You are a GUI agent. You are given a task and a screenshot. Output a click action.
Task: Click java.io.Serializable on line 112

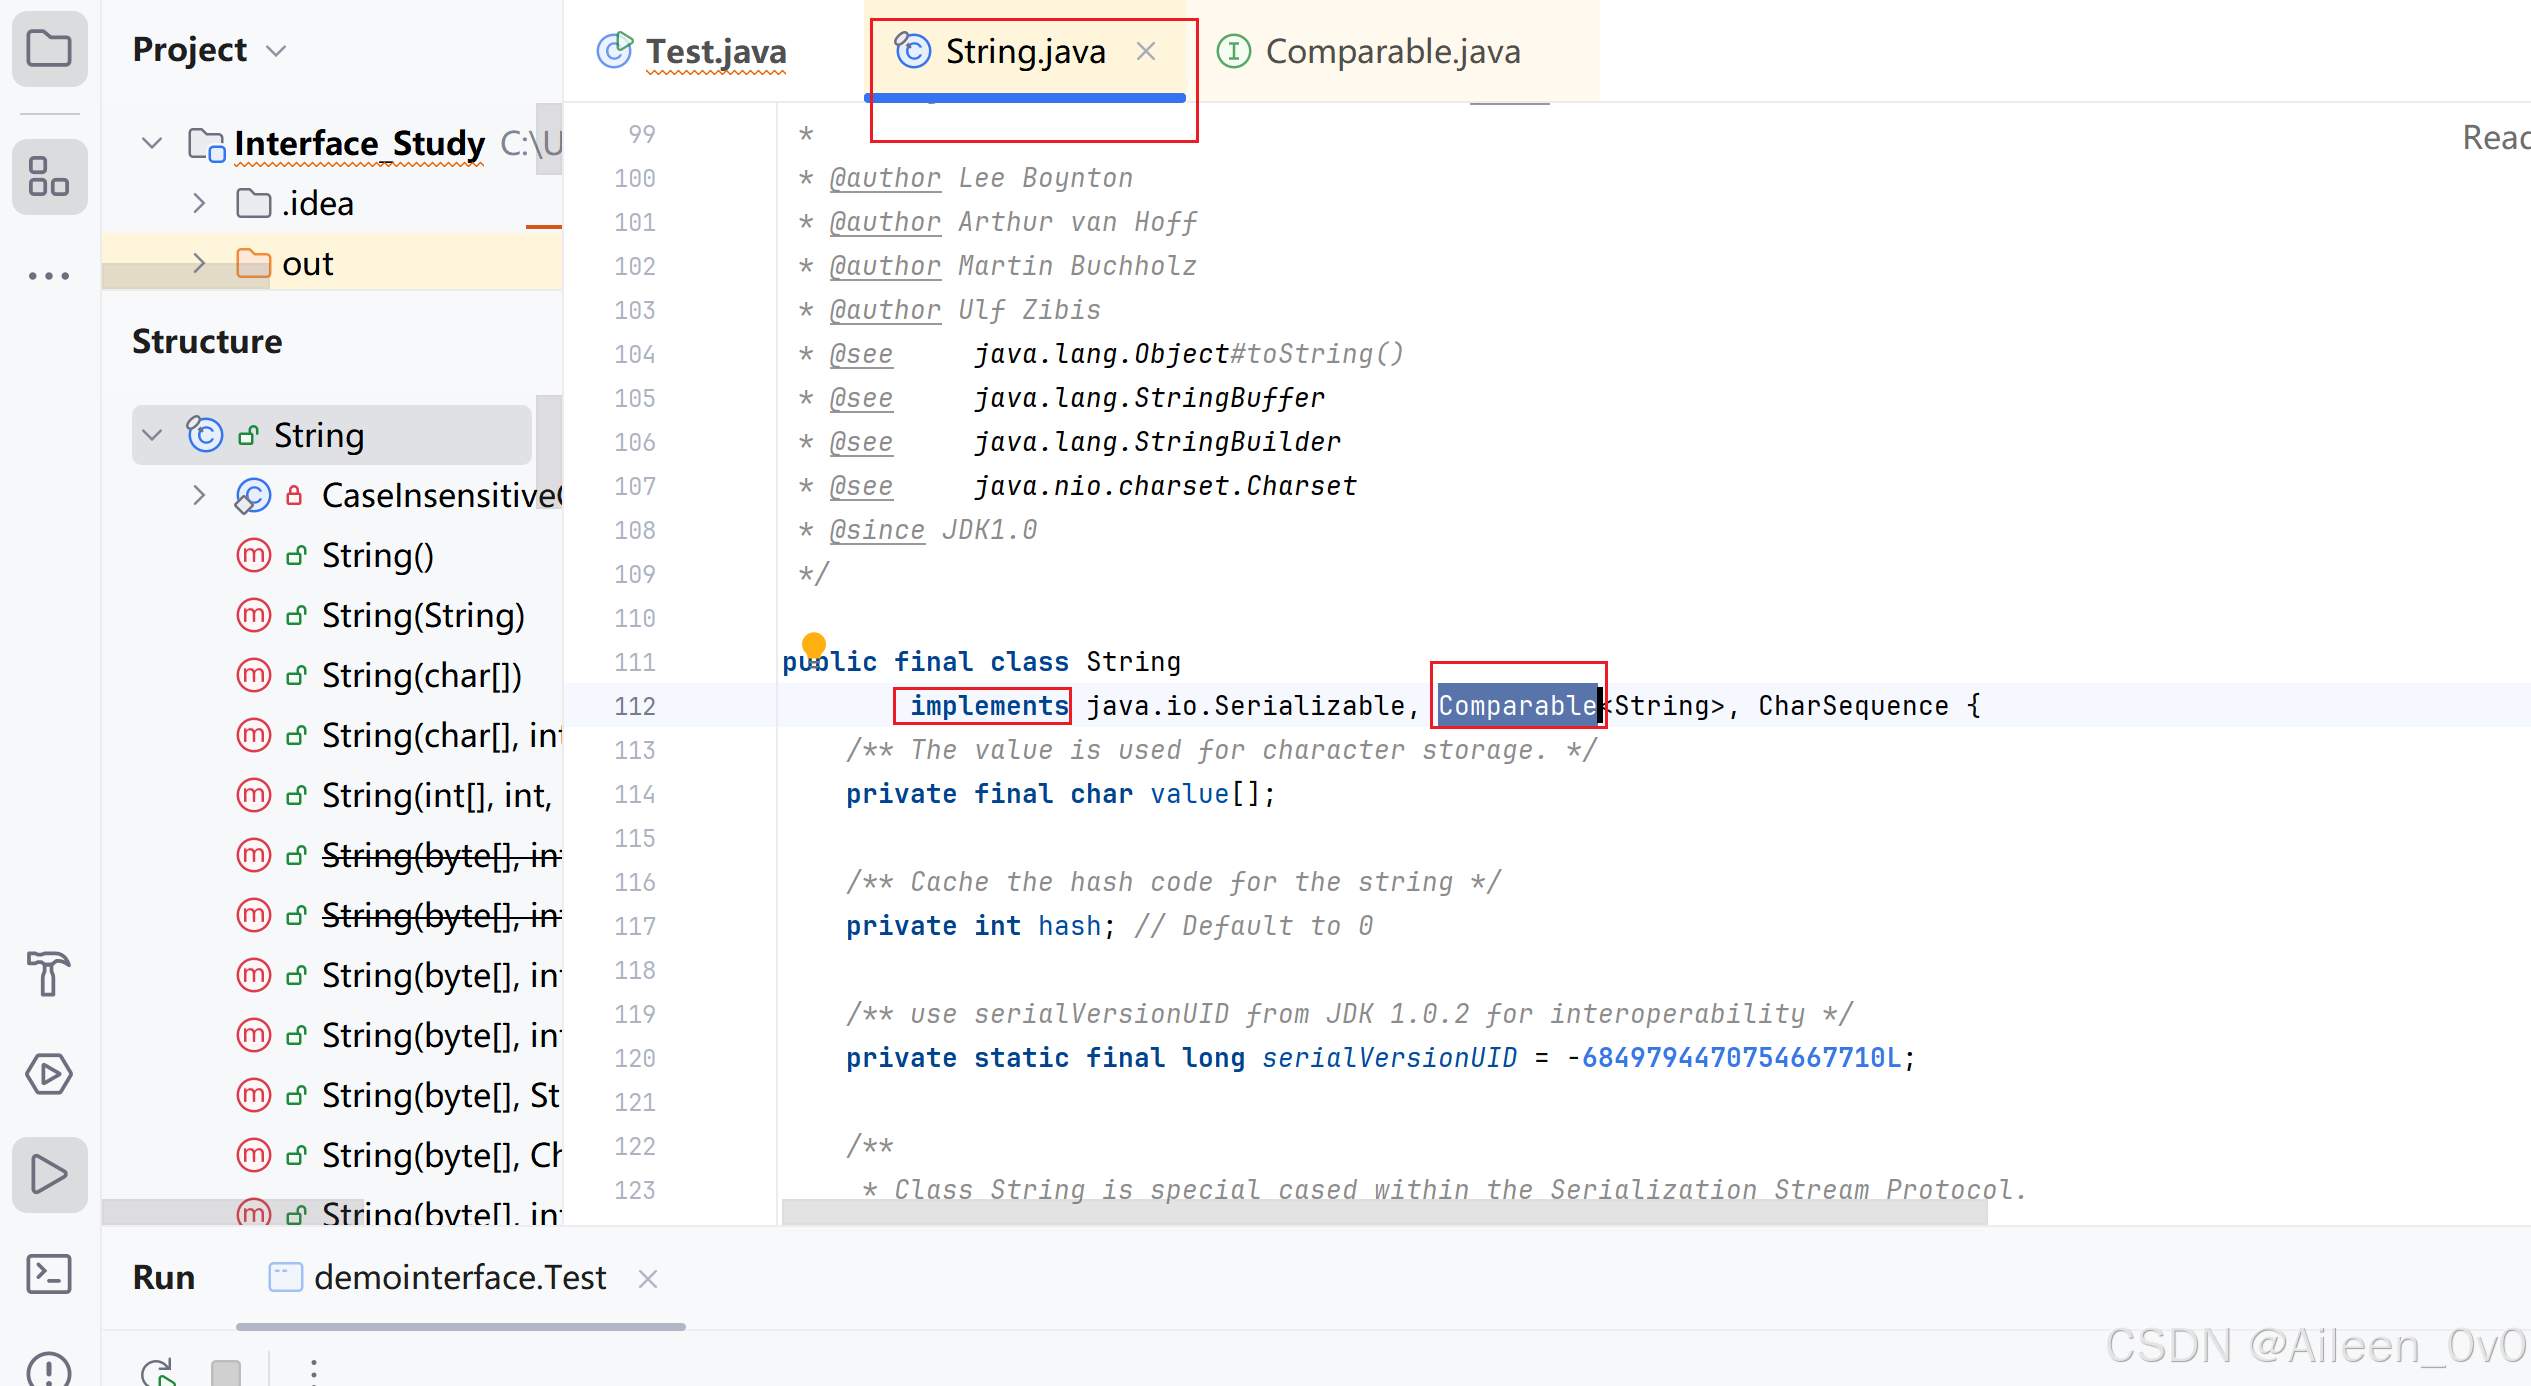(x=1246, y=706)
